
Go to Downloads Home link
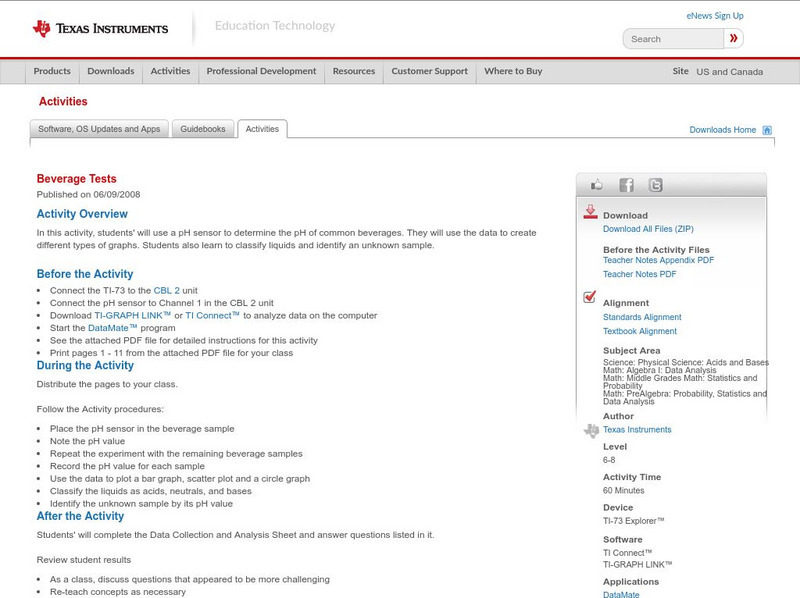722,130
